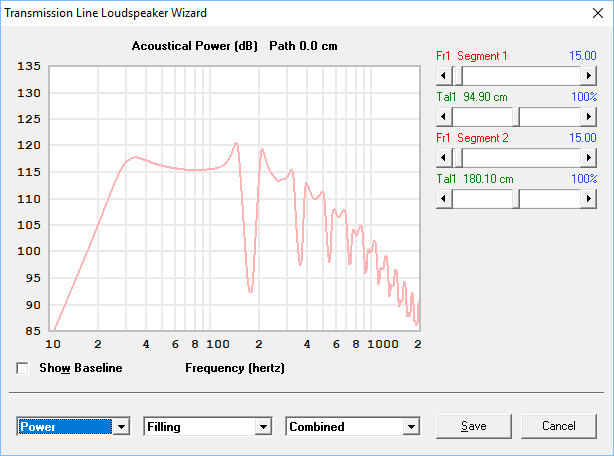
Task: Click the Cancel button
Action: pyautogui.click(x=558, y=426)
